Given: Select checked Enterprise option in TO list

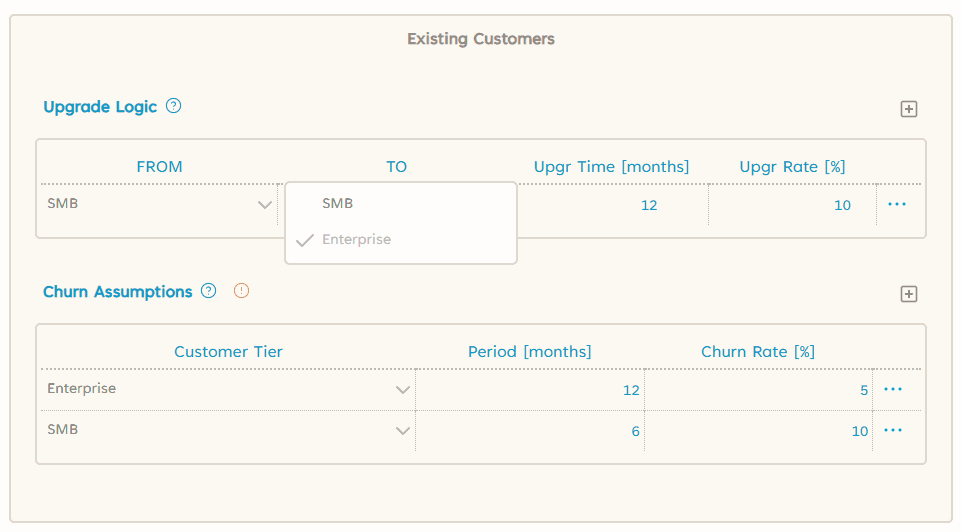Looking at the screenshot, I should tap(356, 240).
